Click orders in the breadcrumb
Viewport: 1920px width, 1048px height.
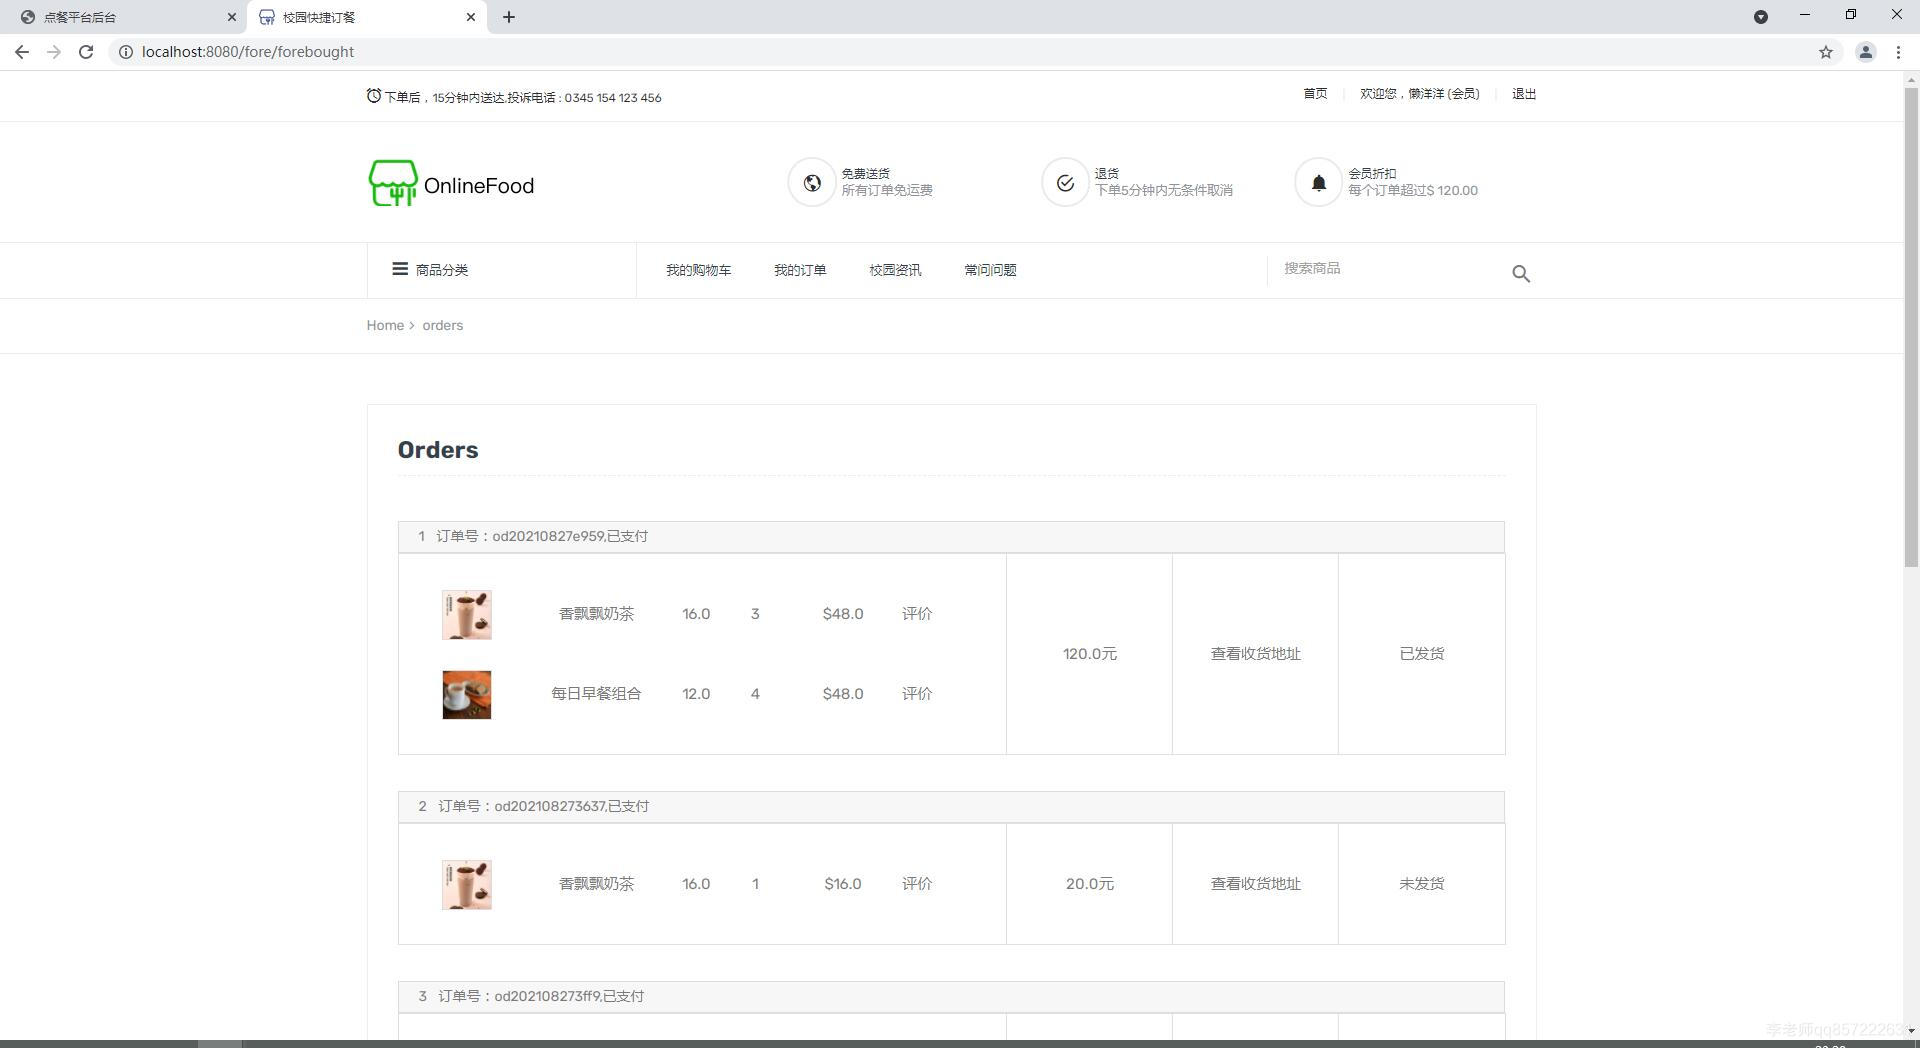(x=442, y=326)
